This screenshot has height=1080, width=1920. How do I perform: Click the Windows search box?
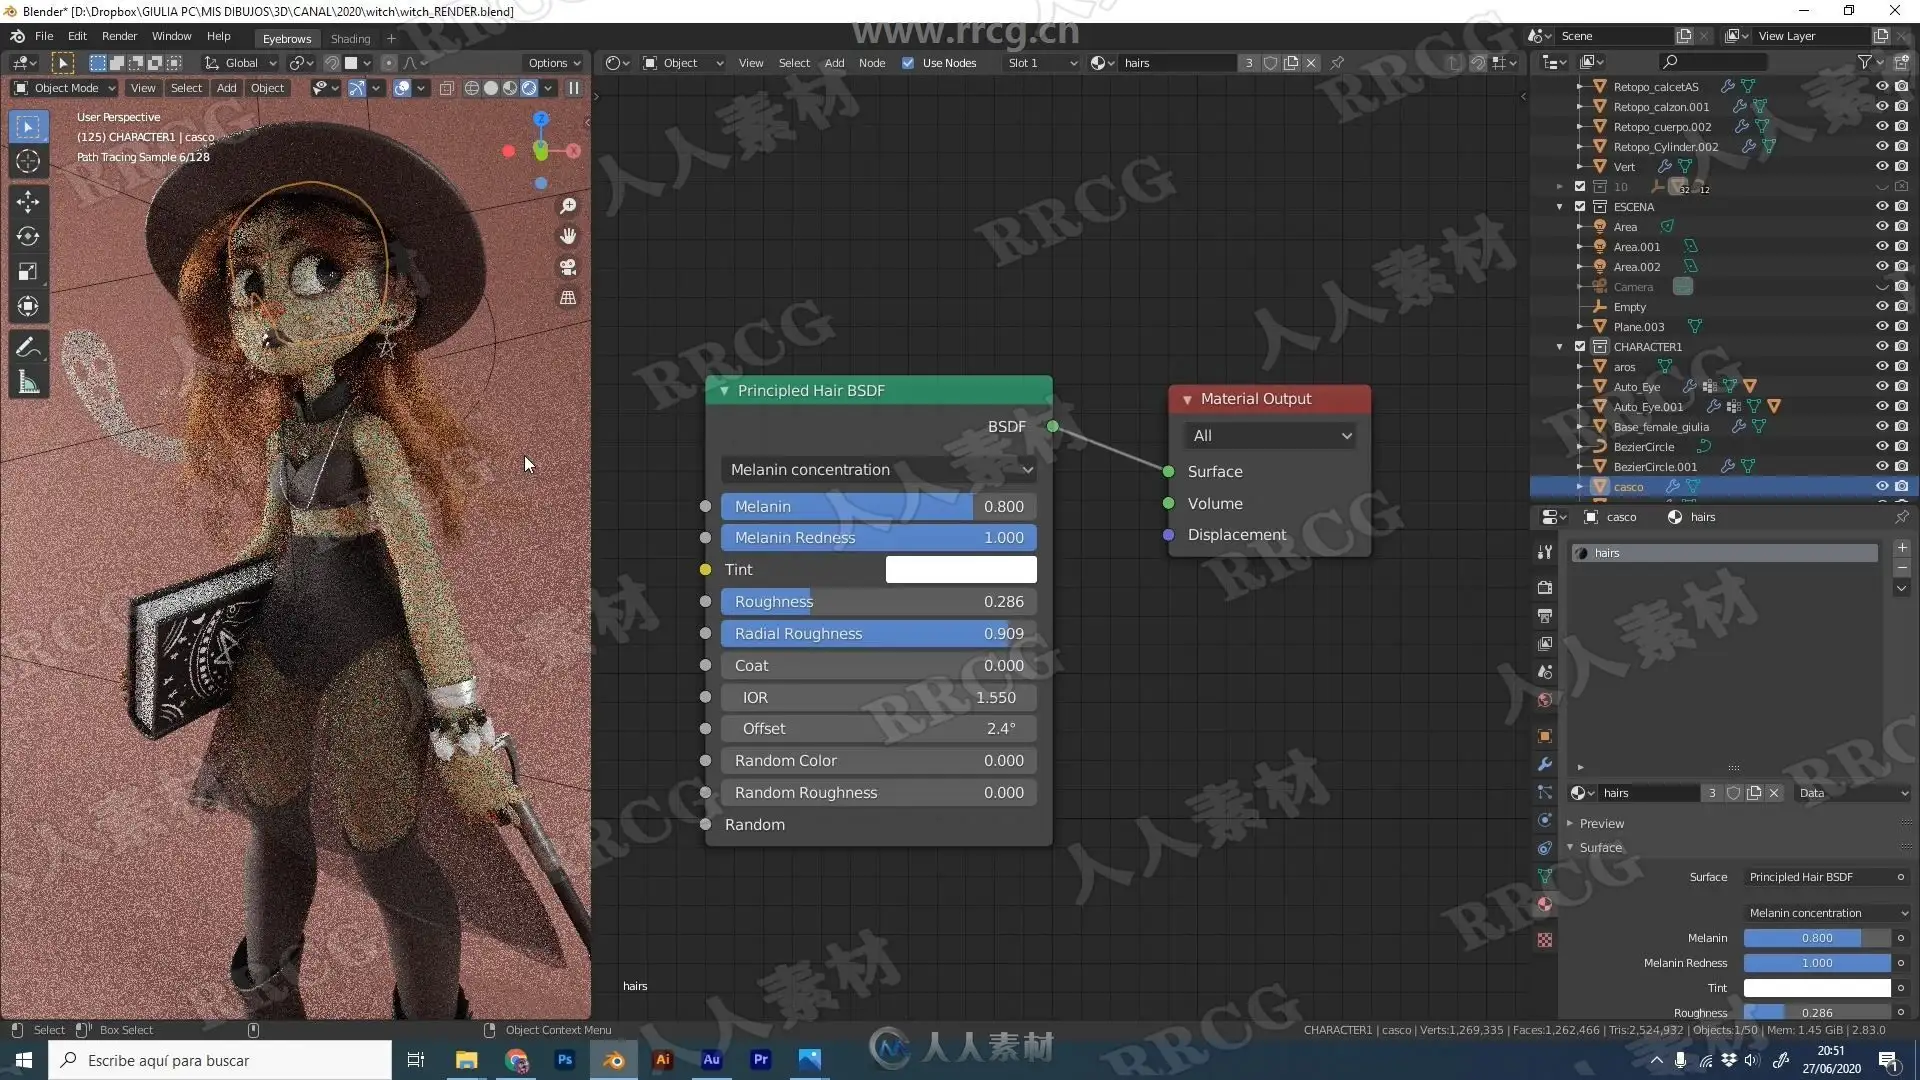pyautogui.click(x=220, y=1060)
